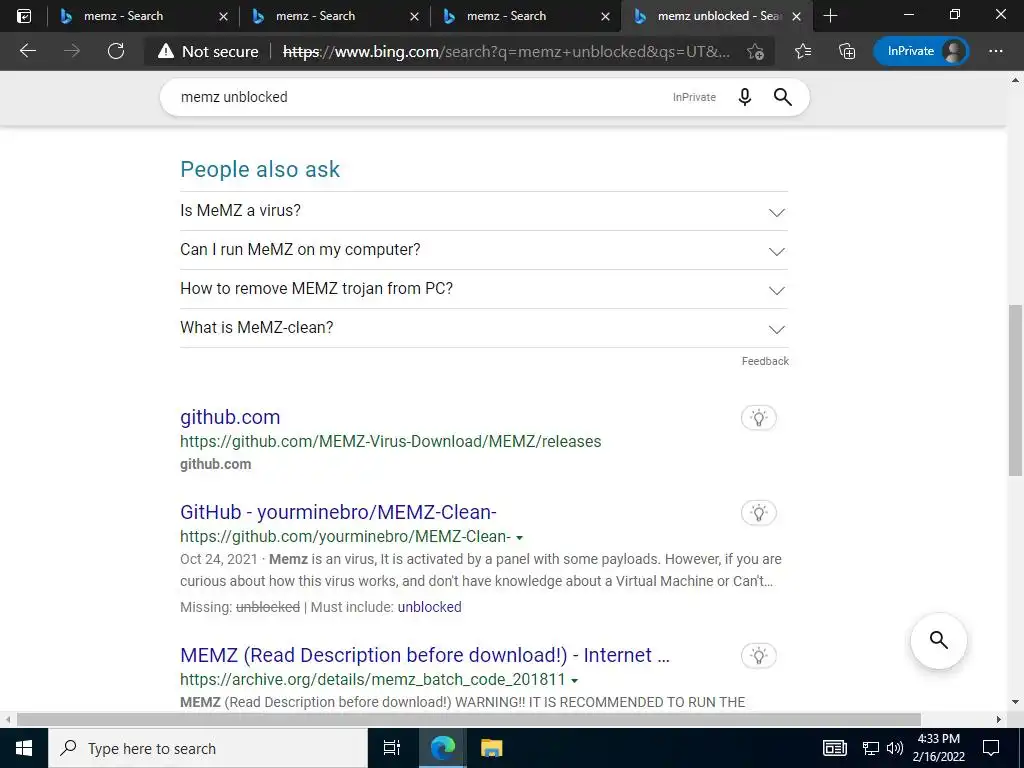Image resolution: width=1024 pixels, height=768 pixels.
Task: Click the scroll right arrow on horizontal bar
Action: coord(999,720)
